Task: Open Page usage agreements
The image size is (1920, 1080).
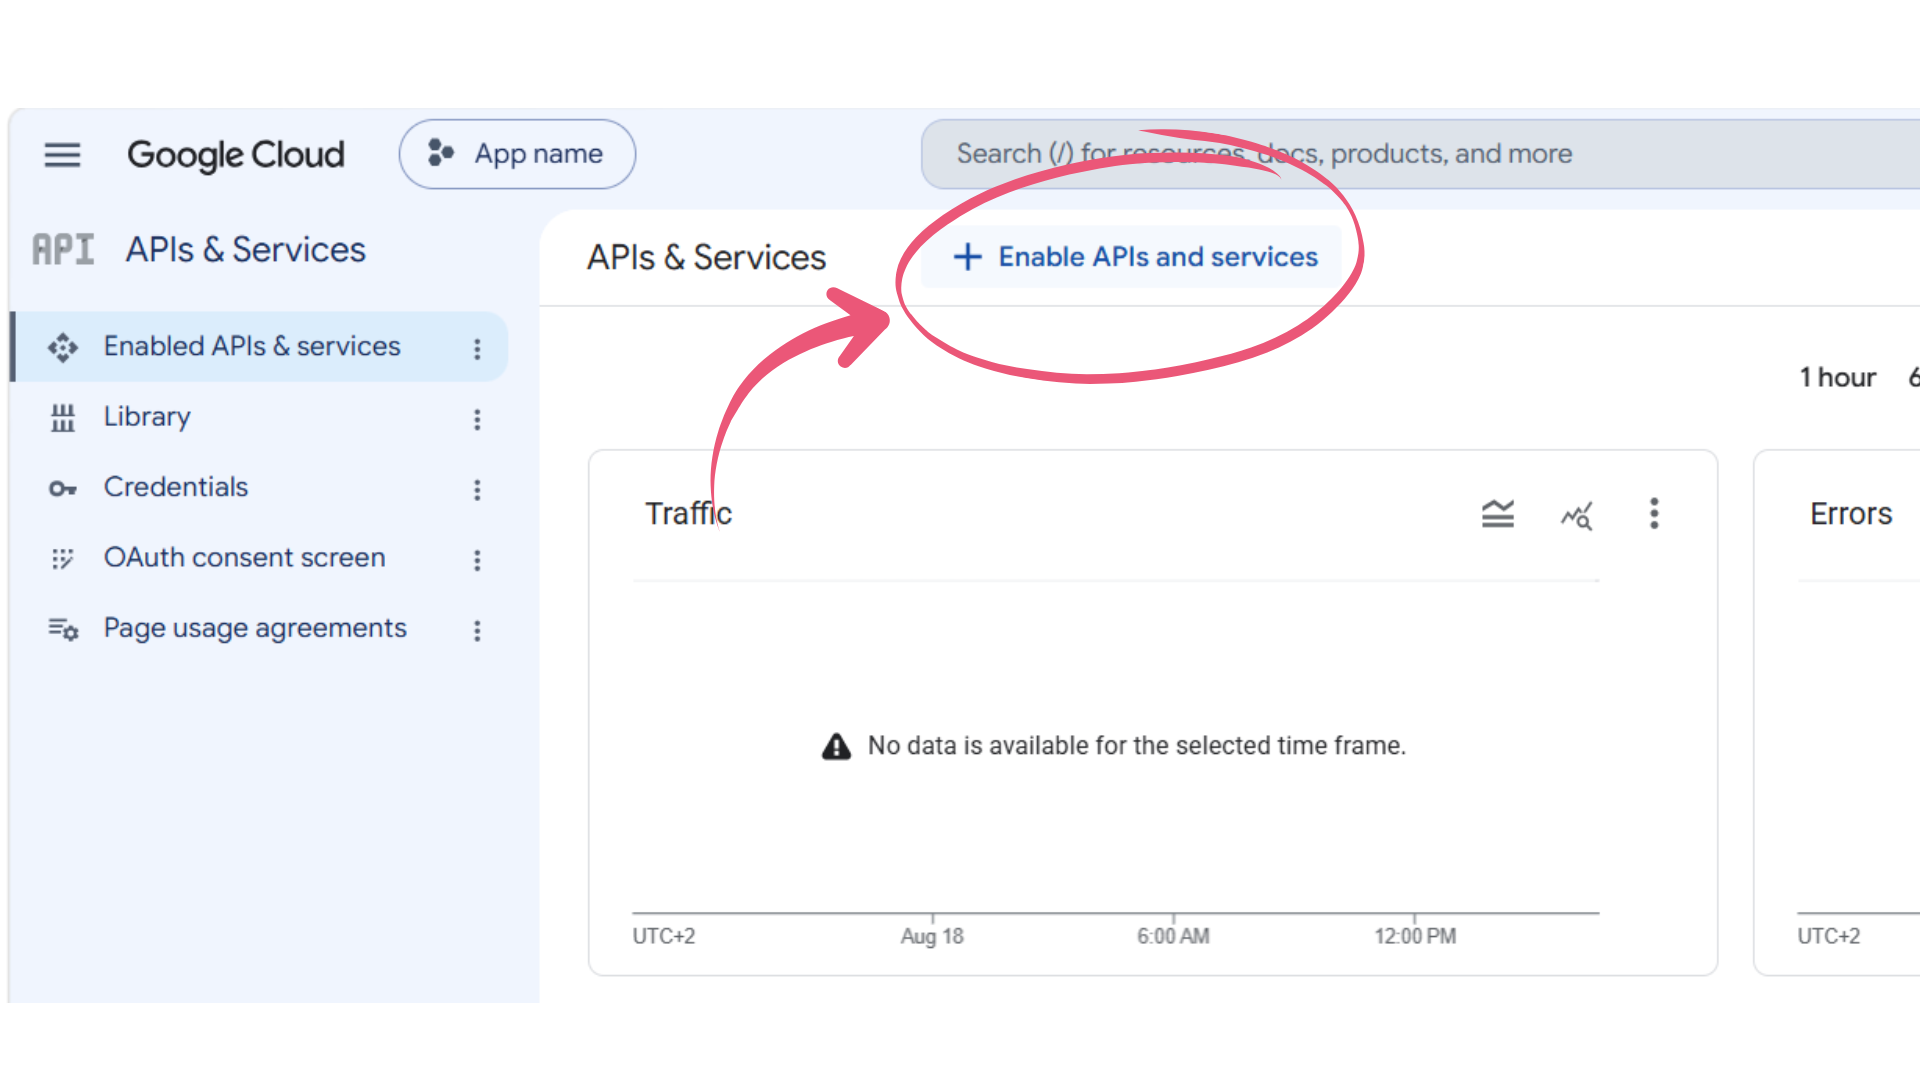Action: click(x=256, y=628)
